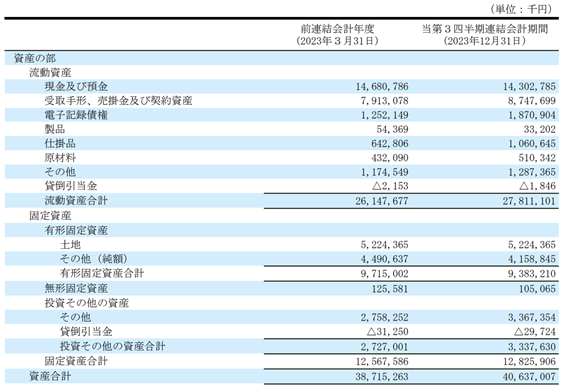Select value 1,174,549 in その他 row
The width and height of the screenshot is (565, 386).
[384, 172]
